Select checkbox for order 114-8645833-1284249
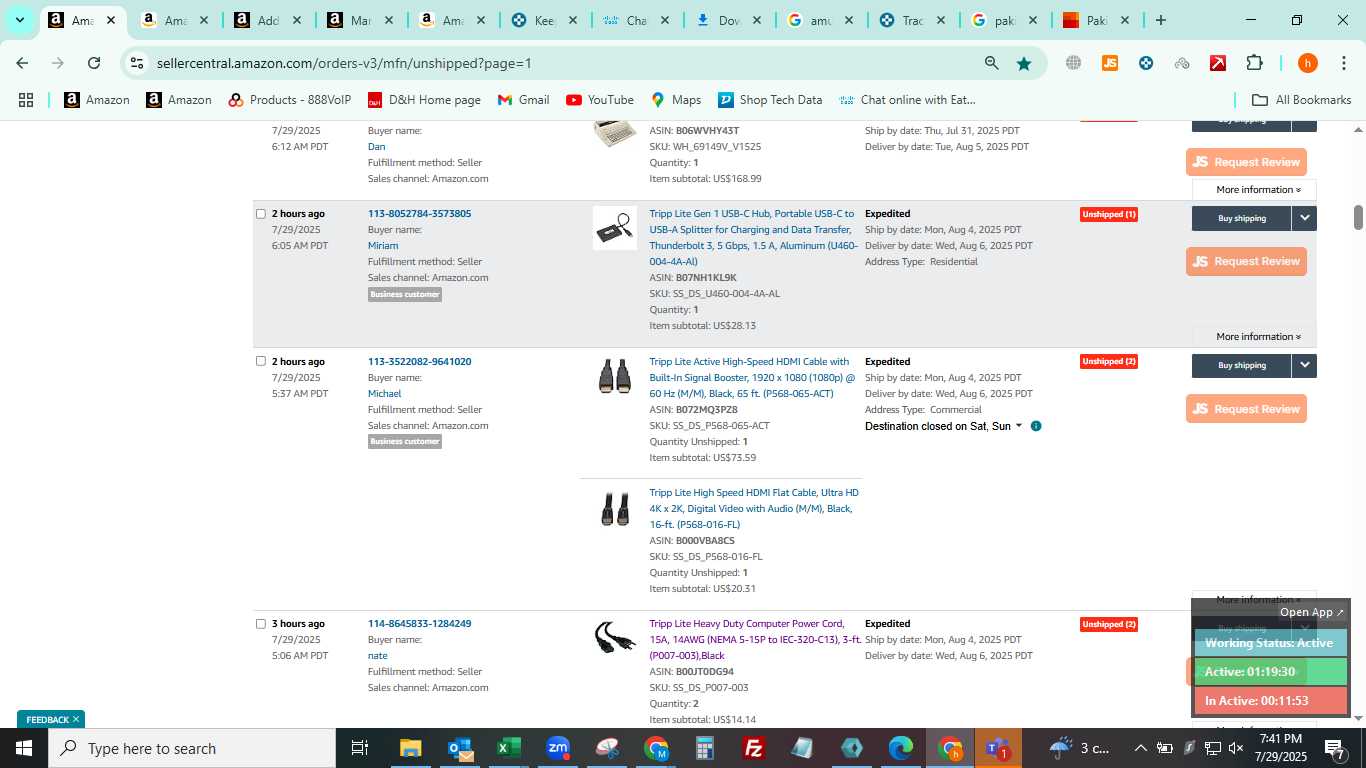Viewport: 1366px width, 768px height. point(261,624)
